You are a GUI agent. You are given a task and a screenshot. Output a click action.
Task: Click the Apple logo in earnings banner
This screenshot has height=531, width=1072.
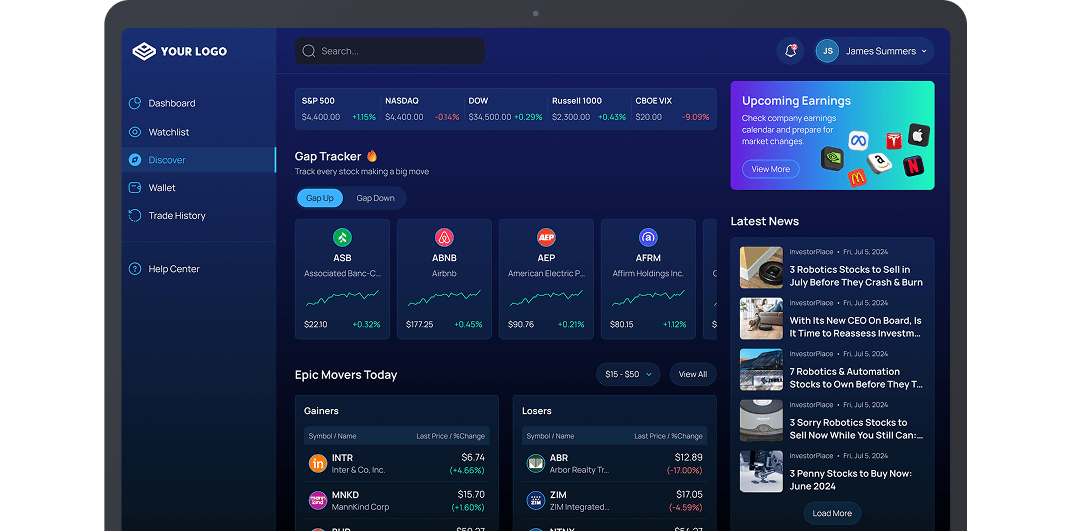919,135
